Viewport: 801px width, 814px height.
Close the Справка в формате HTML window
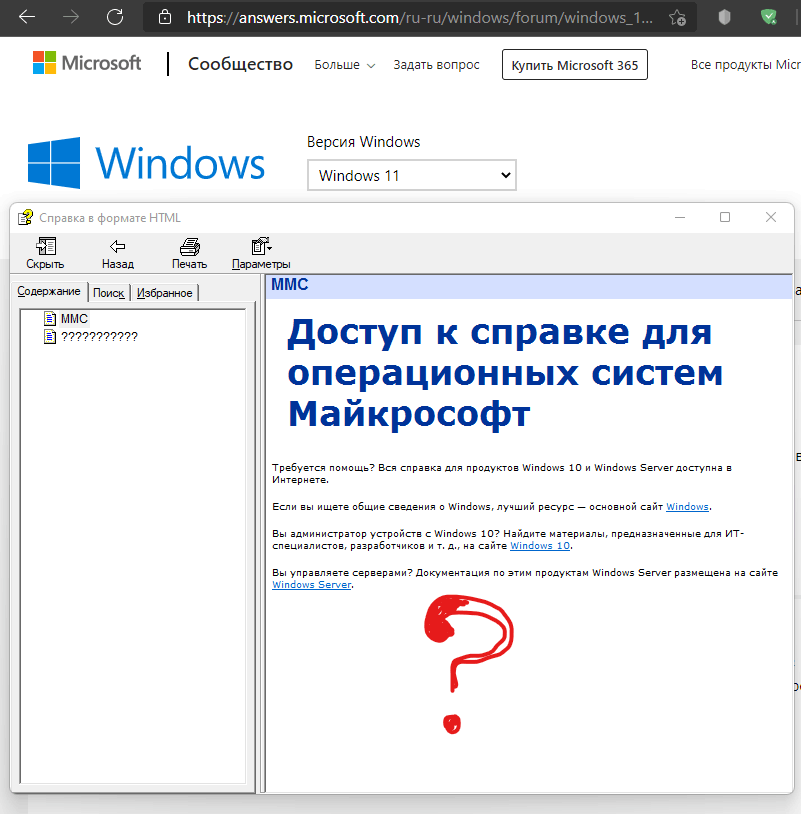771,218
